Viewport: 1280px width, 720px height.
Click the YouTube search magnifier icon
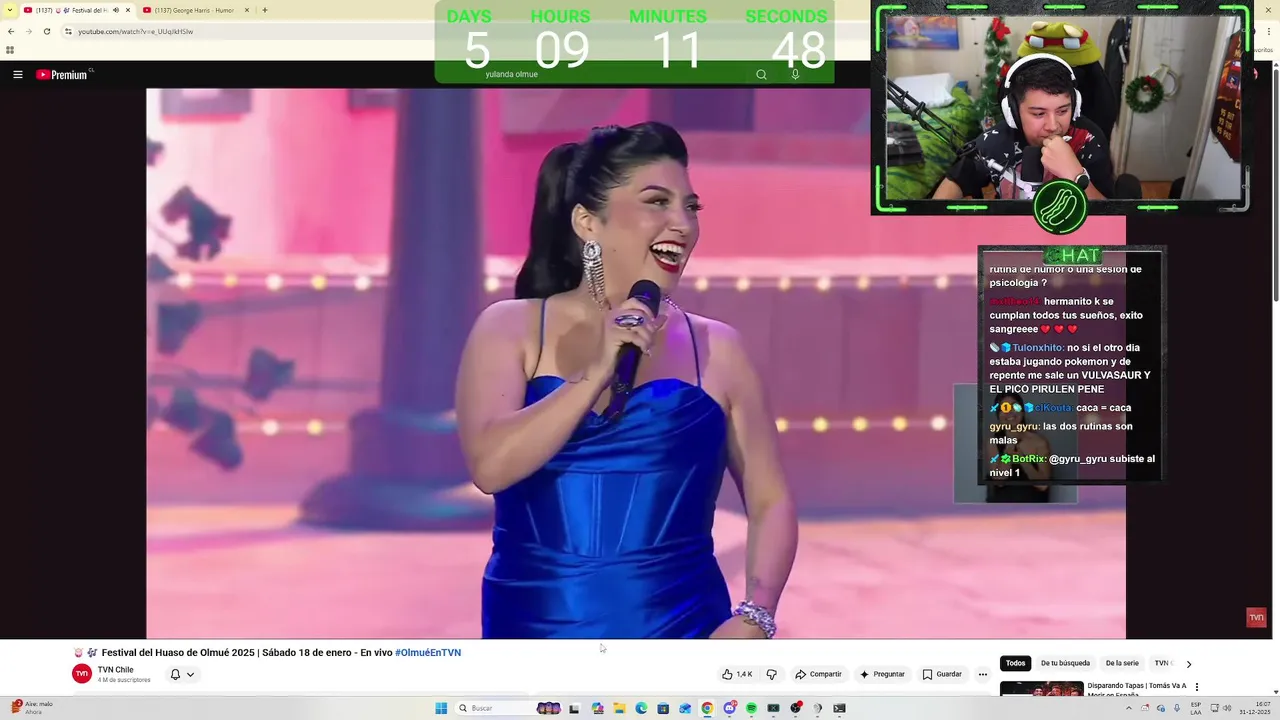761,74
